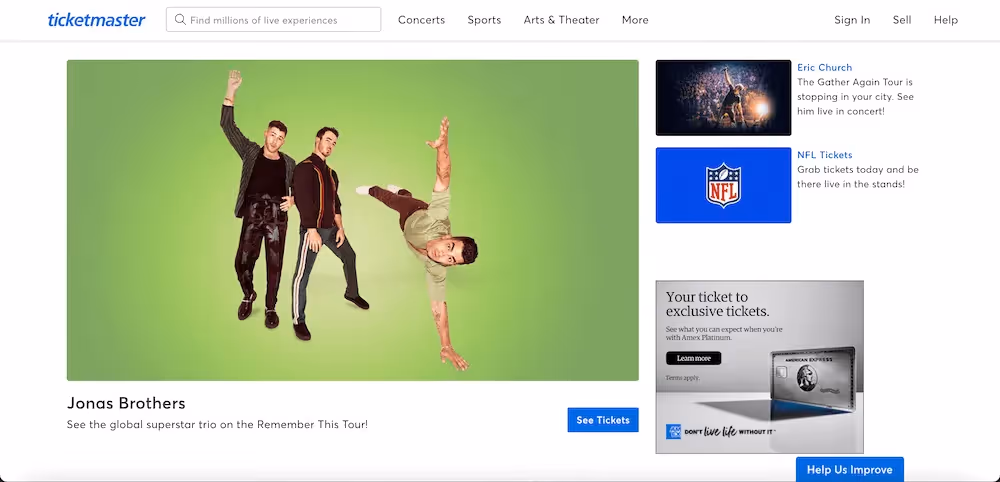This screenshot has height=482, width=1000.
Task: Click 'The Gather Again Tour' description text
Action: click(855, 97)
